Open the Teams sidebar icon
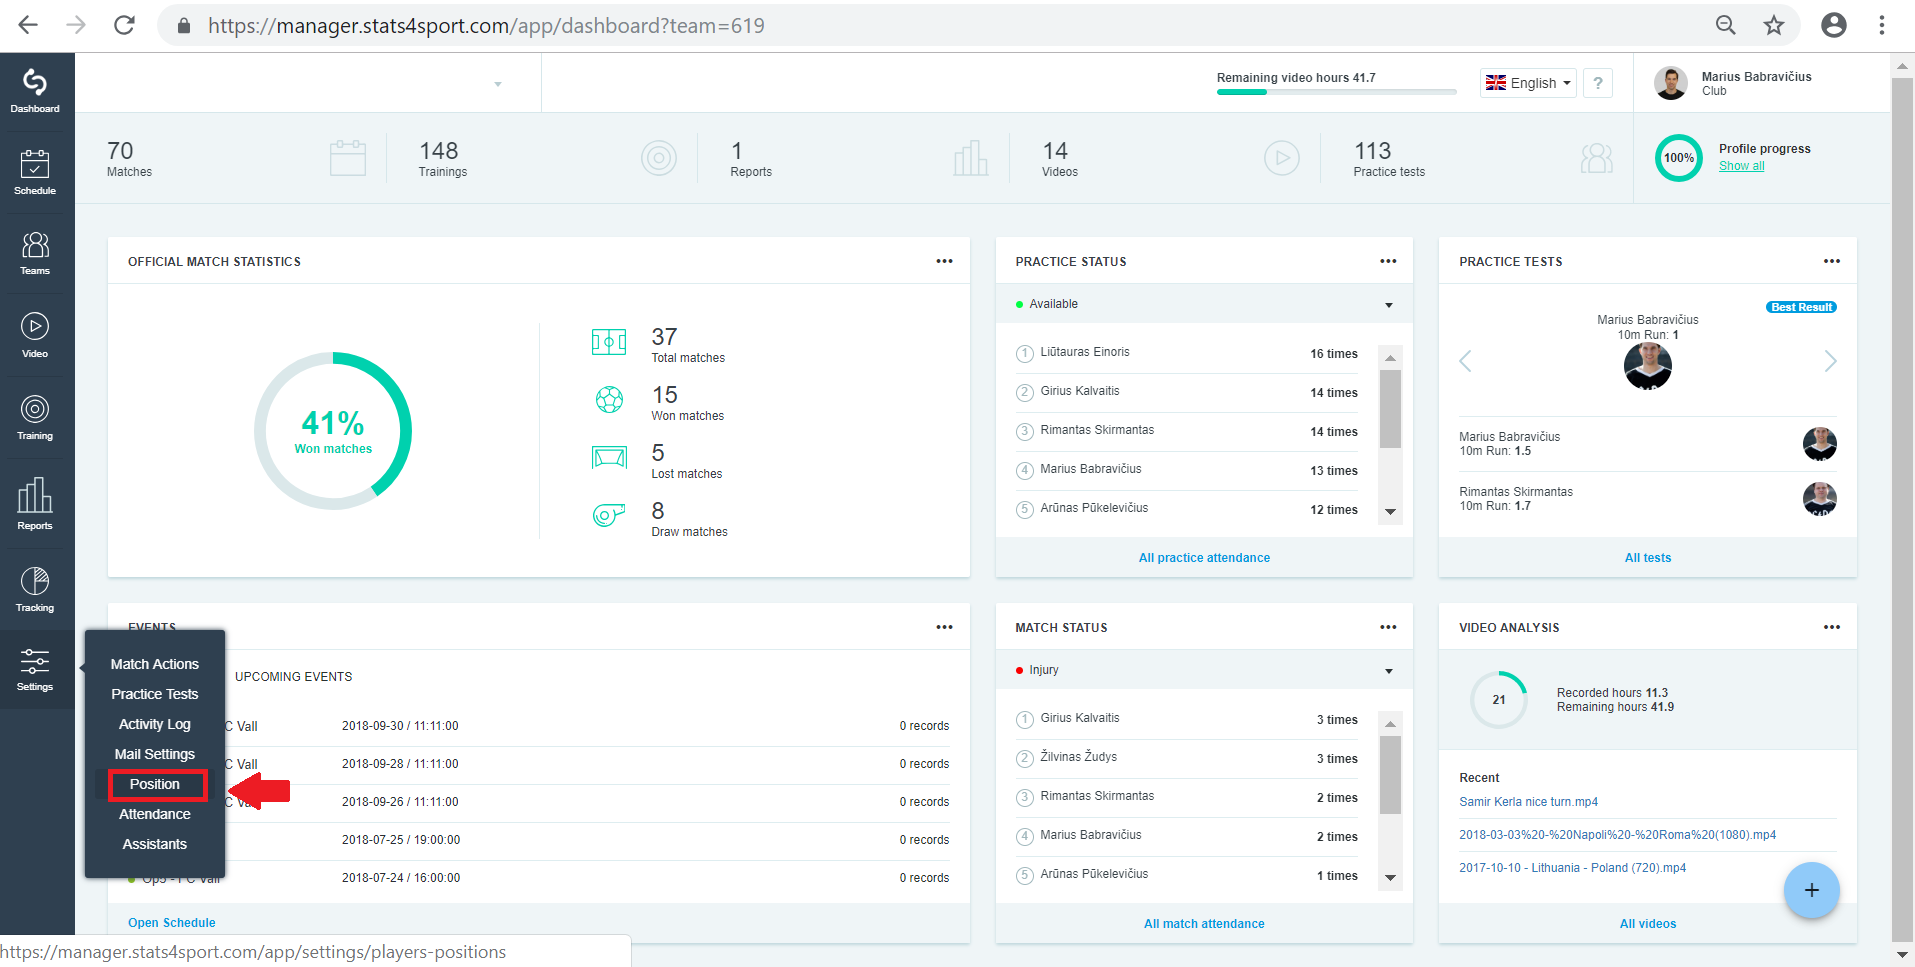Screen dimensions: 1915x967 point(35,253)
